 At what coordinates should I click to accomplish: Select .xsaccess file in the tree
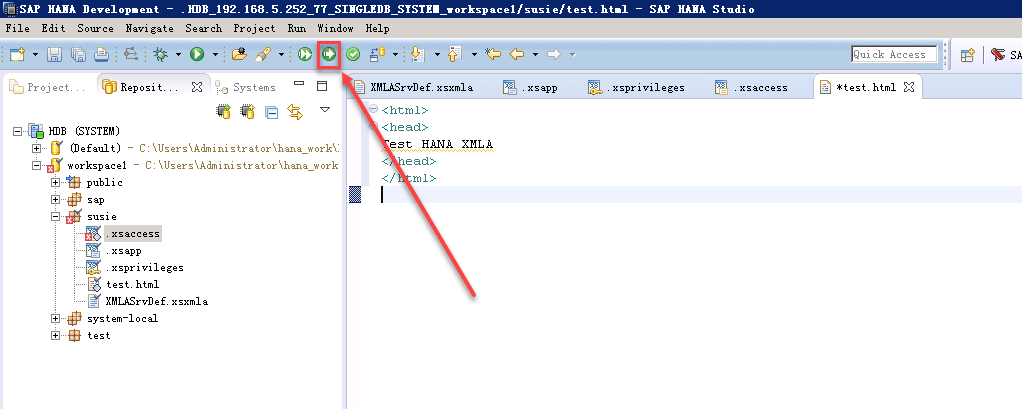pyautogui.click(x=132, y=233)
